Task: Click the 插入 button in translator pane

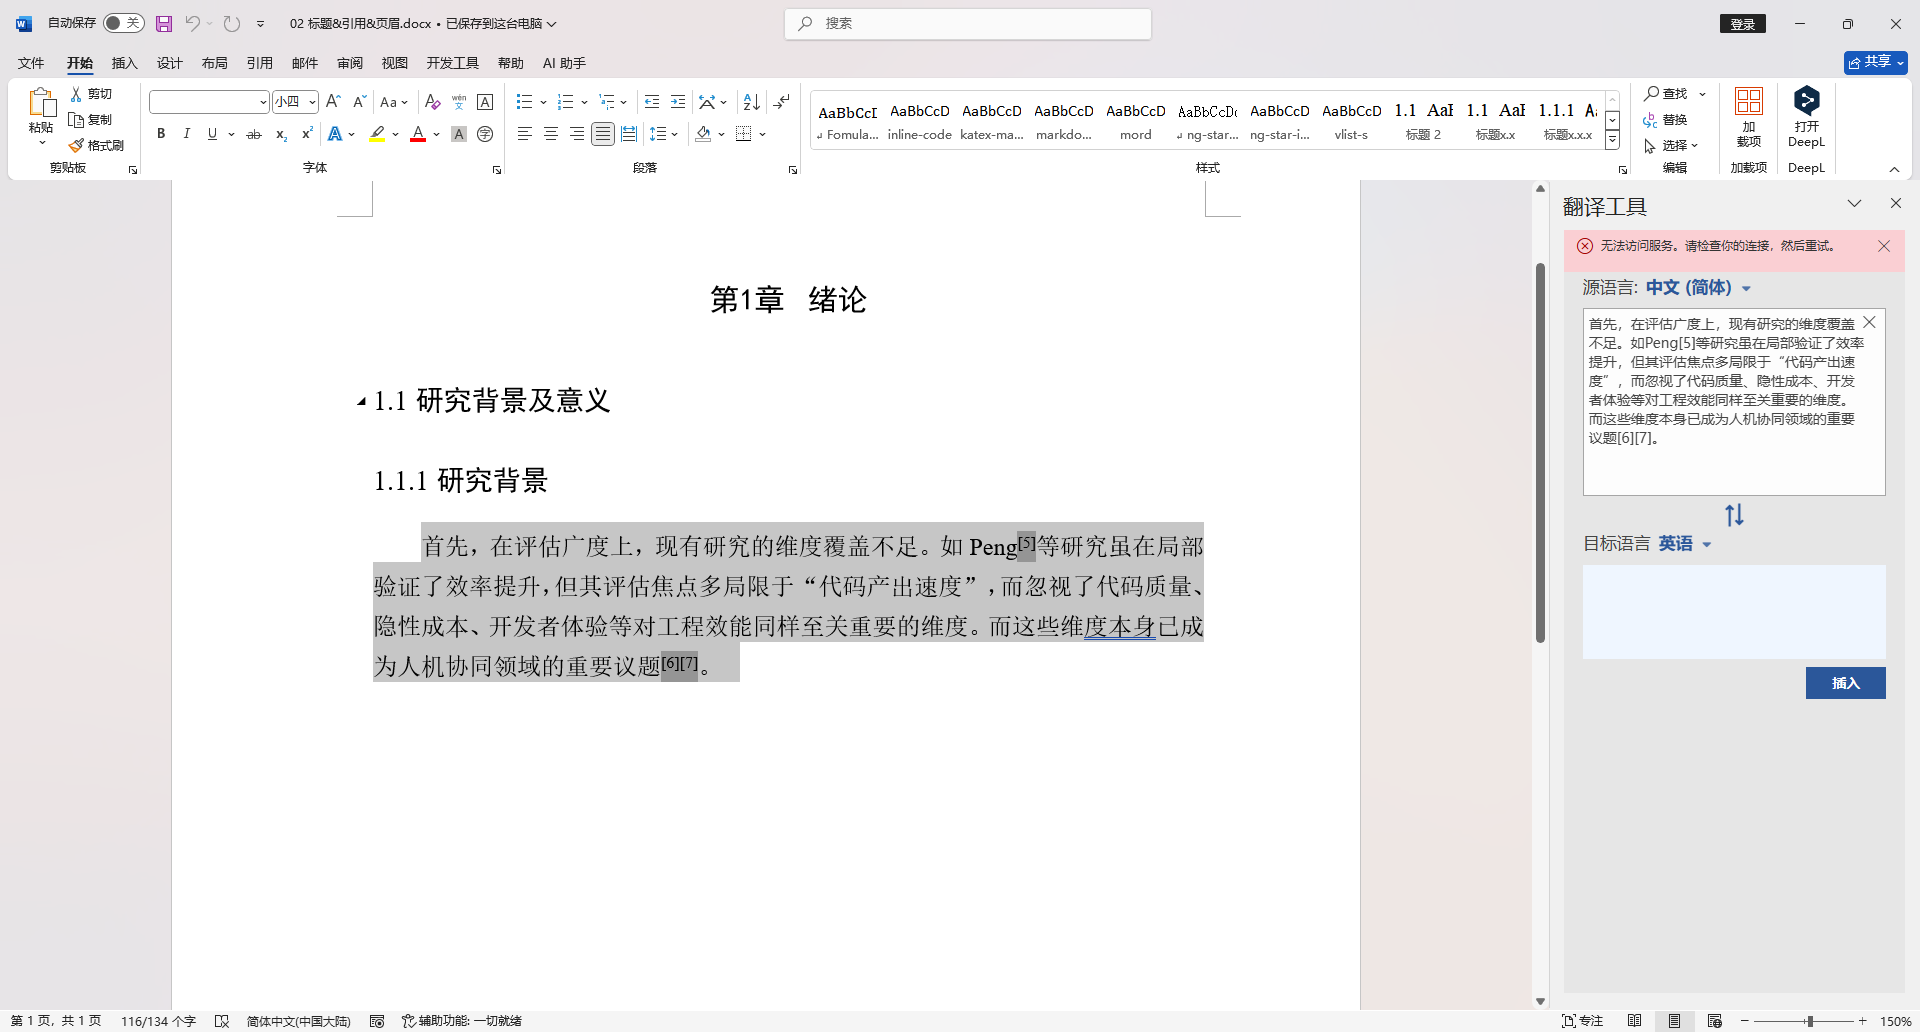Action: (1845, 683)
